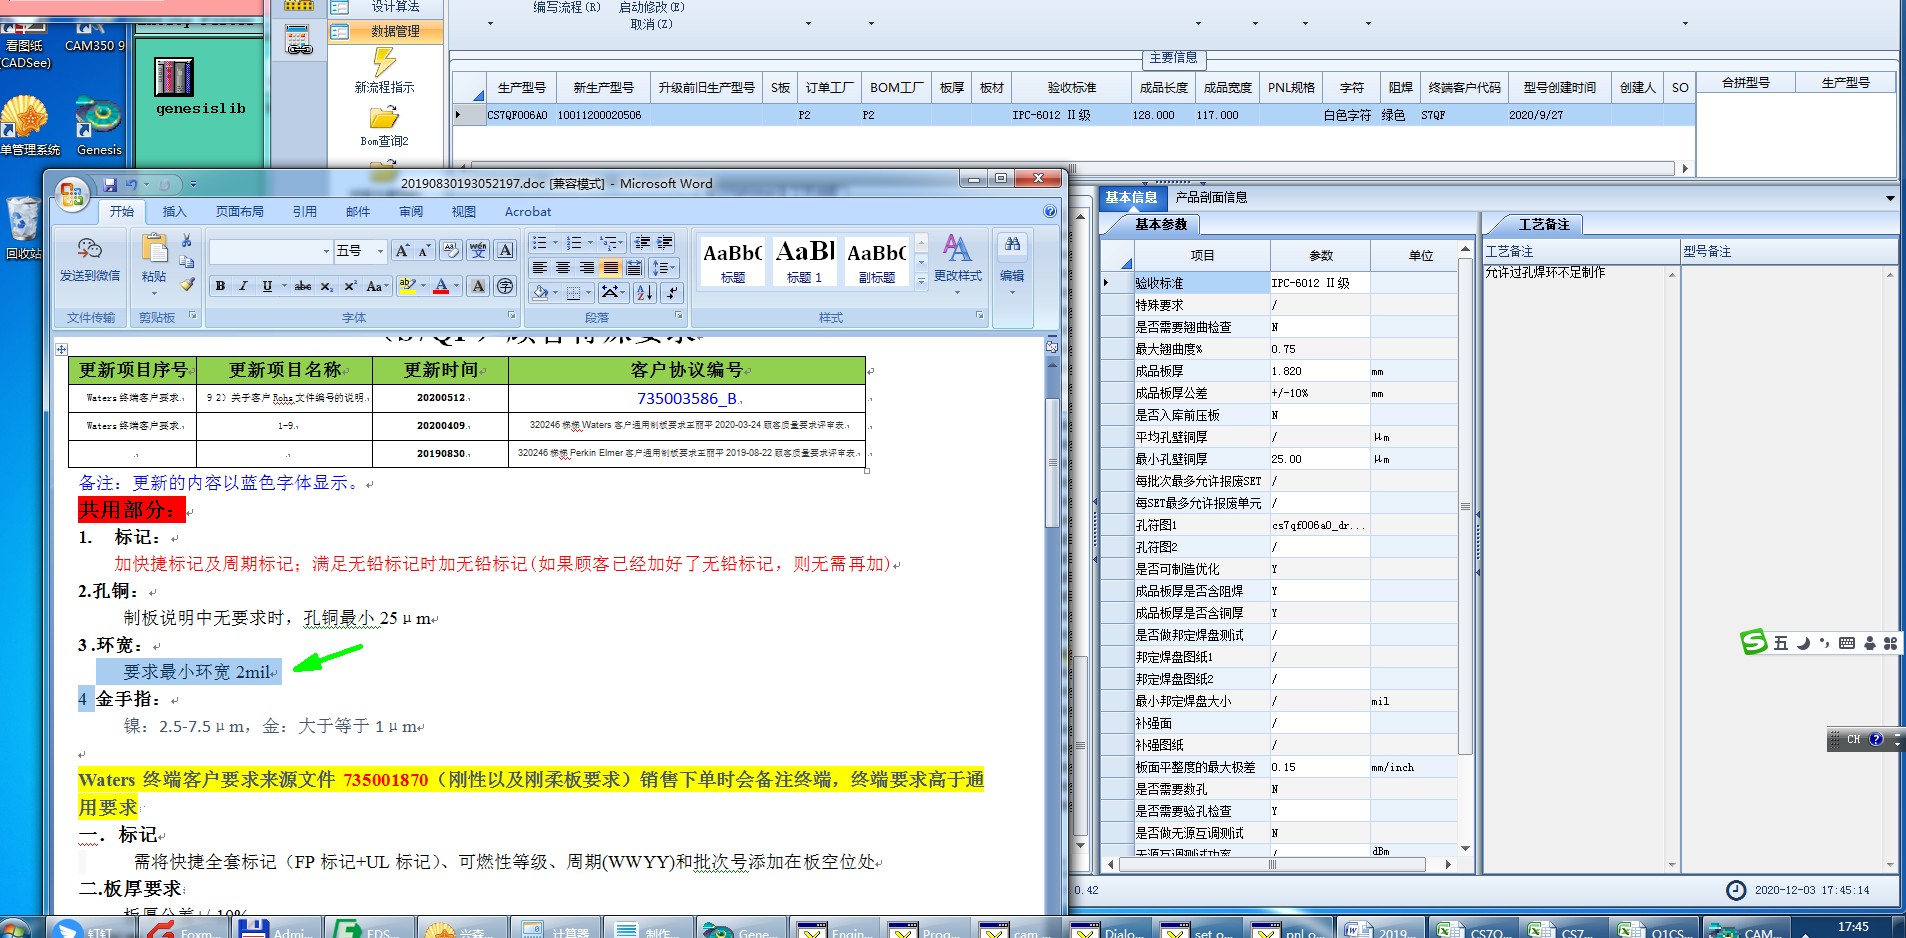1906x938 pixels.
Task: Click the Clear Formatting eraser icon
Action: pos(451,250)
